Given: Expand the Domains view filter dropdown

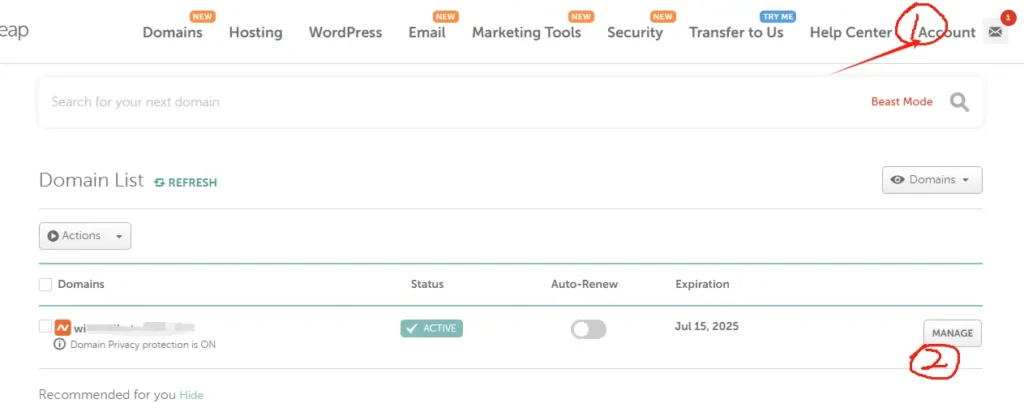Looking at the screenshot, I should [932, 180].
